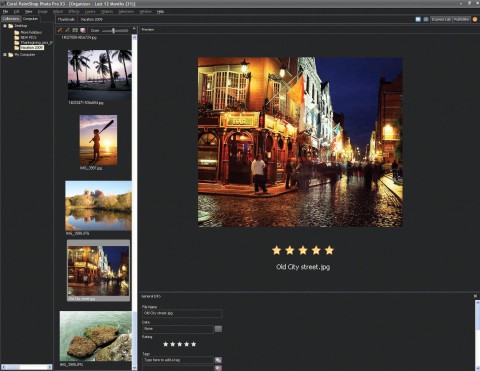Adjust the thumbnail Zoom slider
This screenshot has height=371, width=480.
(x=114, y=31)
